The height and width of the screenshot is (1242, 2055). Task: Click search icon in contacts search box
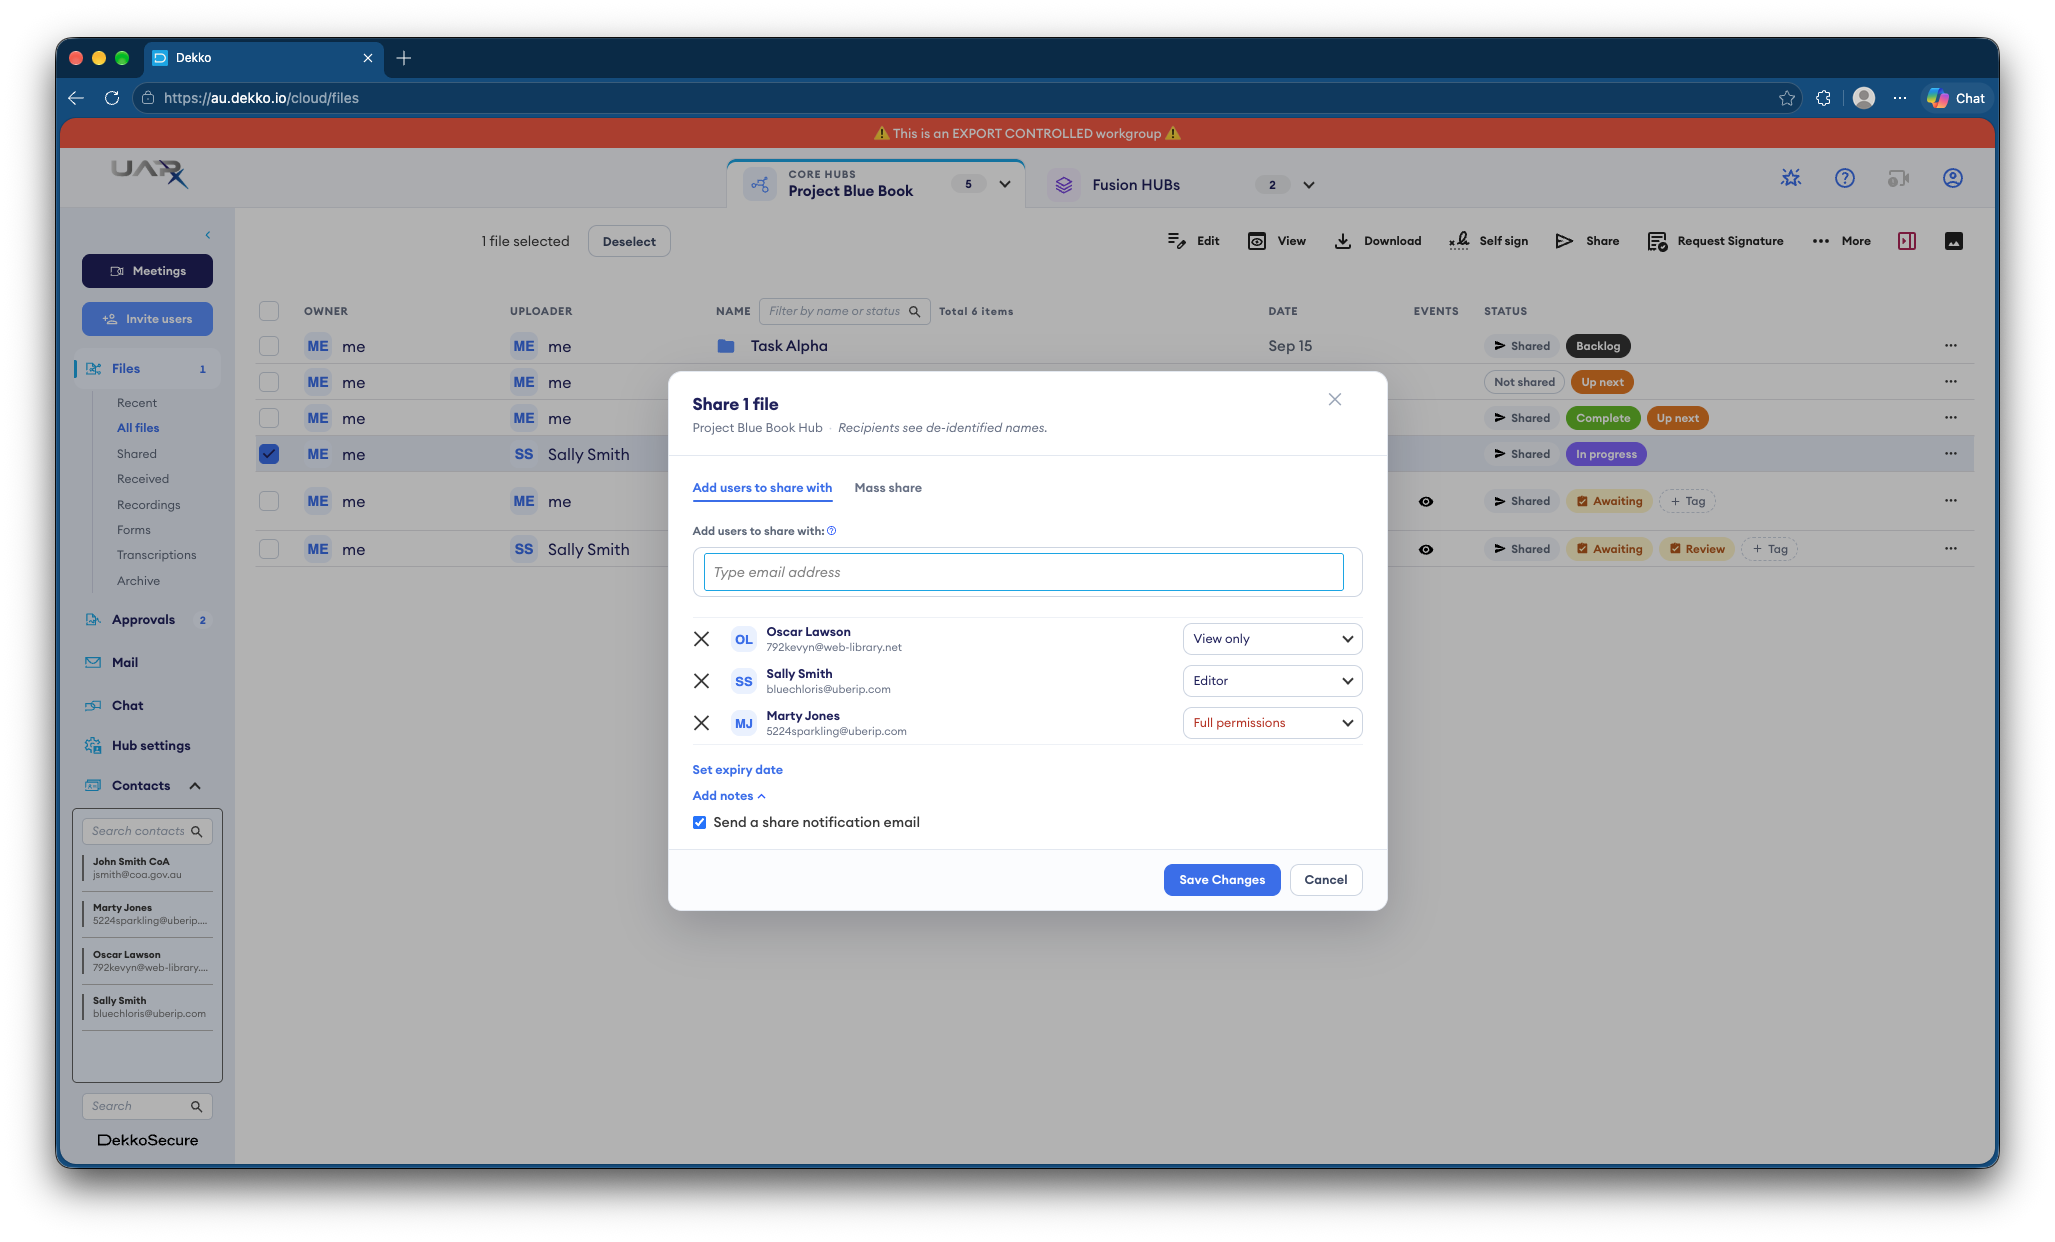(197, 831)
